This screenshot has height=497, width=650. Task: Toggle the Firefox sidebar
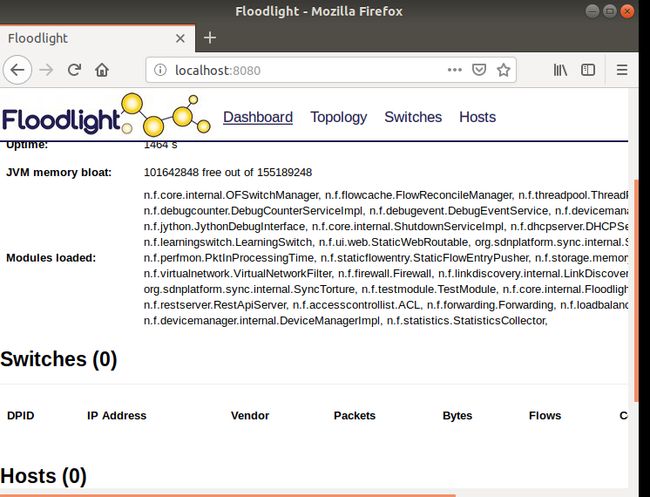click(x=588, y=70)
